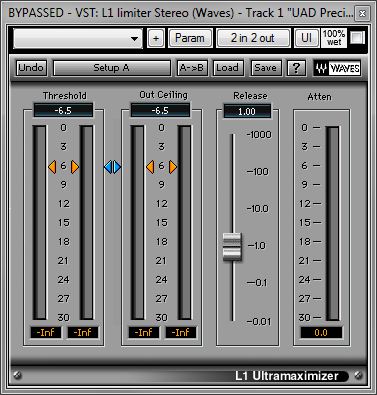This screenshot has width=377, height=395.
Task: Open the empty preset dropdown
Action: pos(78,38)
